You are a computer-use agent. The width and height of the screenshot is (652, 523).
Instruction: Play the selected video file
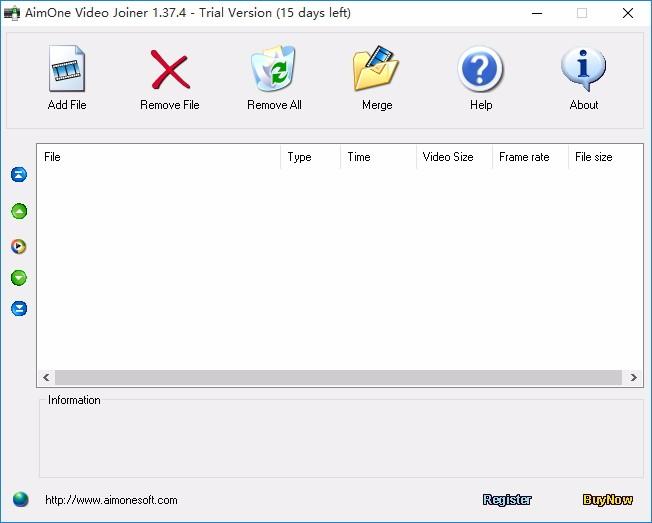(19, 247)
